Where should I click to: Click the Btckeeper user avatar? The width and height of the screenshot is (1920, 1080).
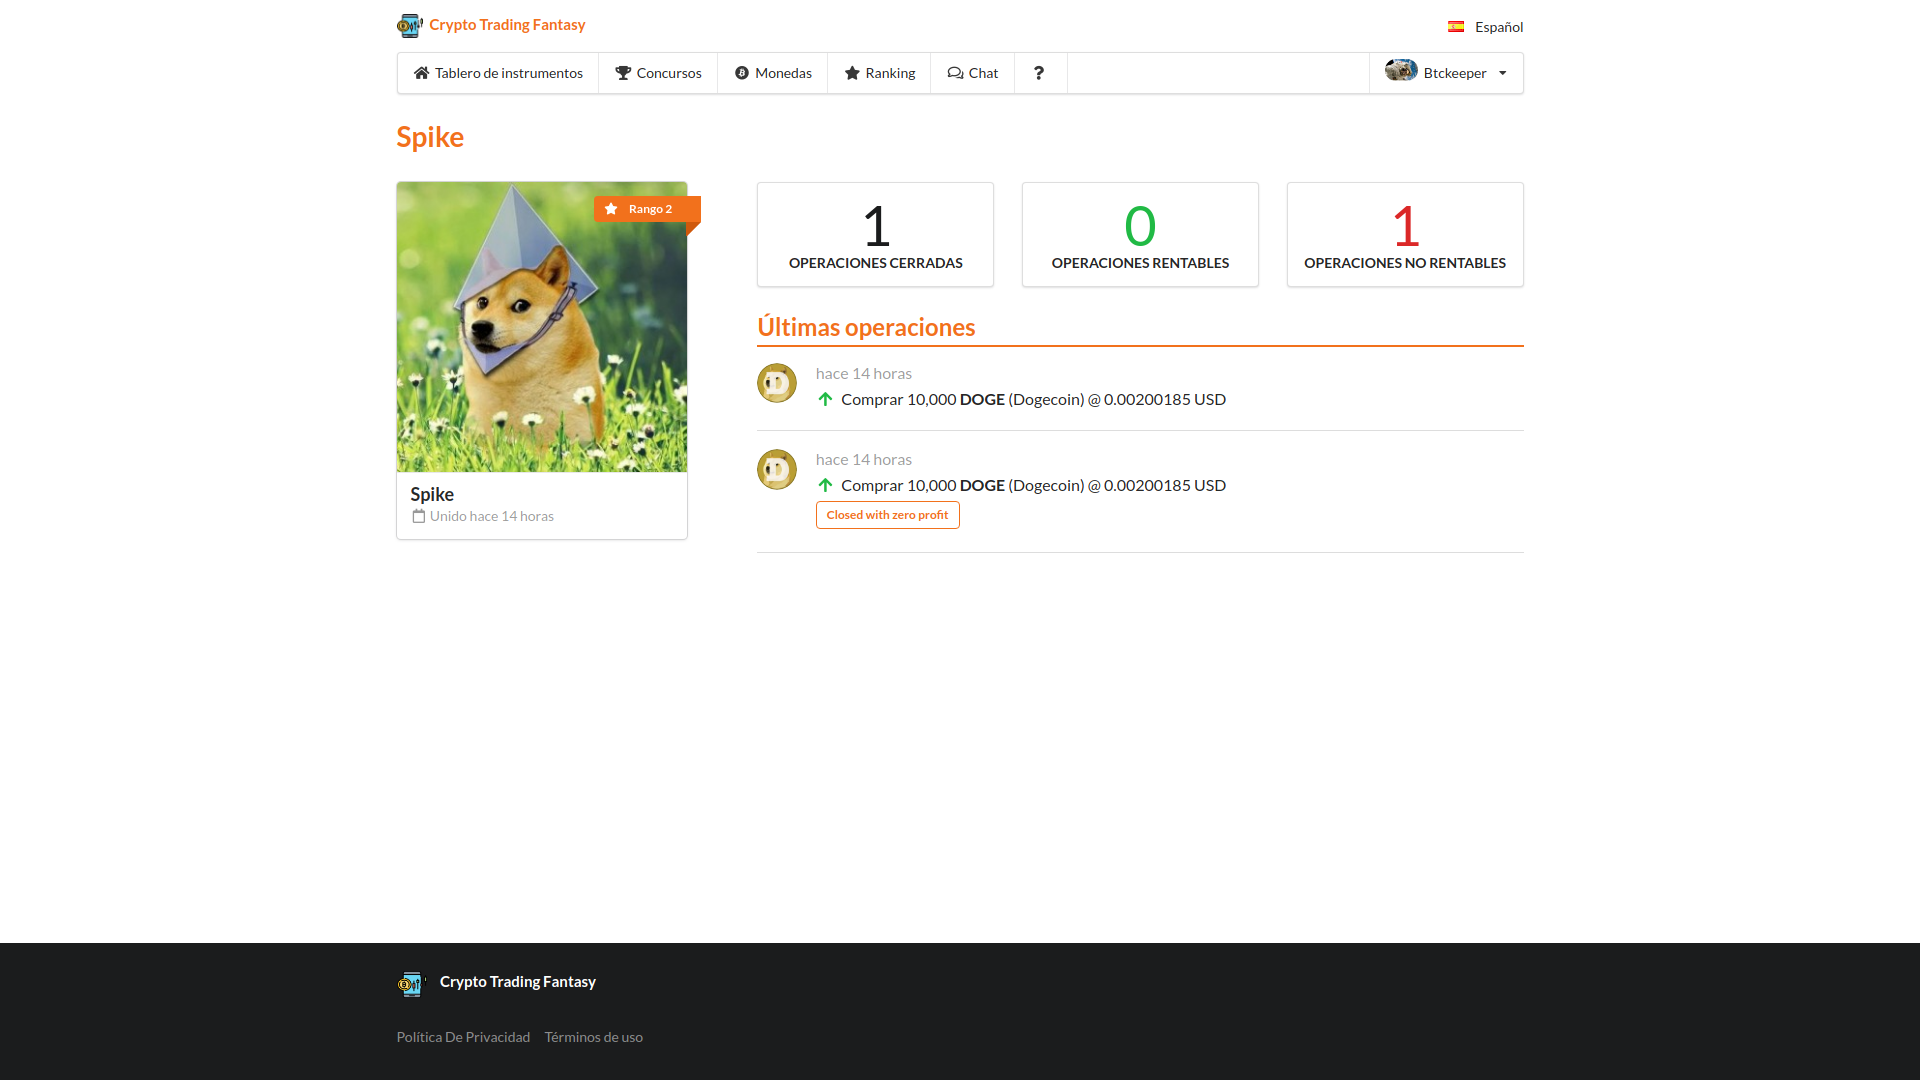tap(1401, 71)
